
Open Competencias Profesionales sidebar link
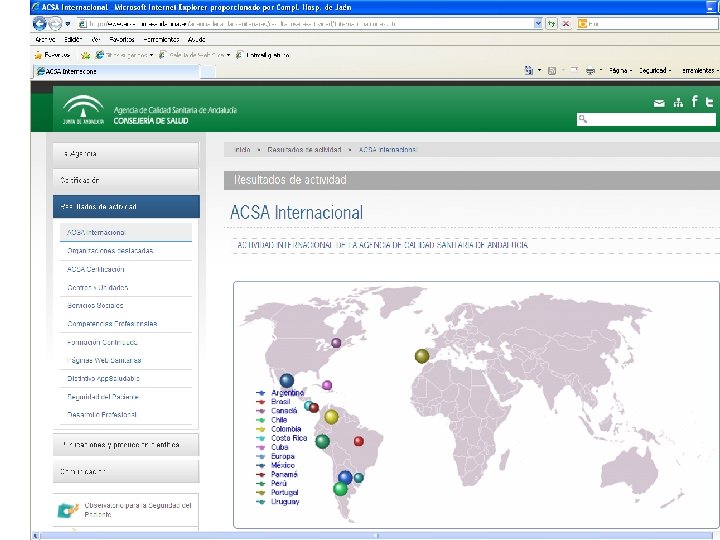tap(112, 324)
